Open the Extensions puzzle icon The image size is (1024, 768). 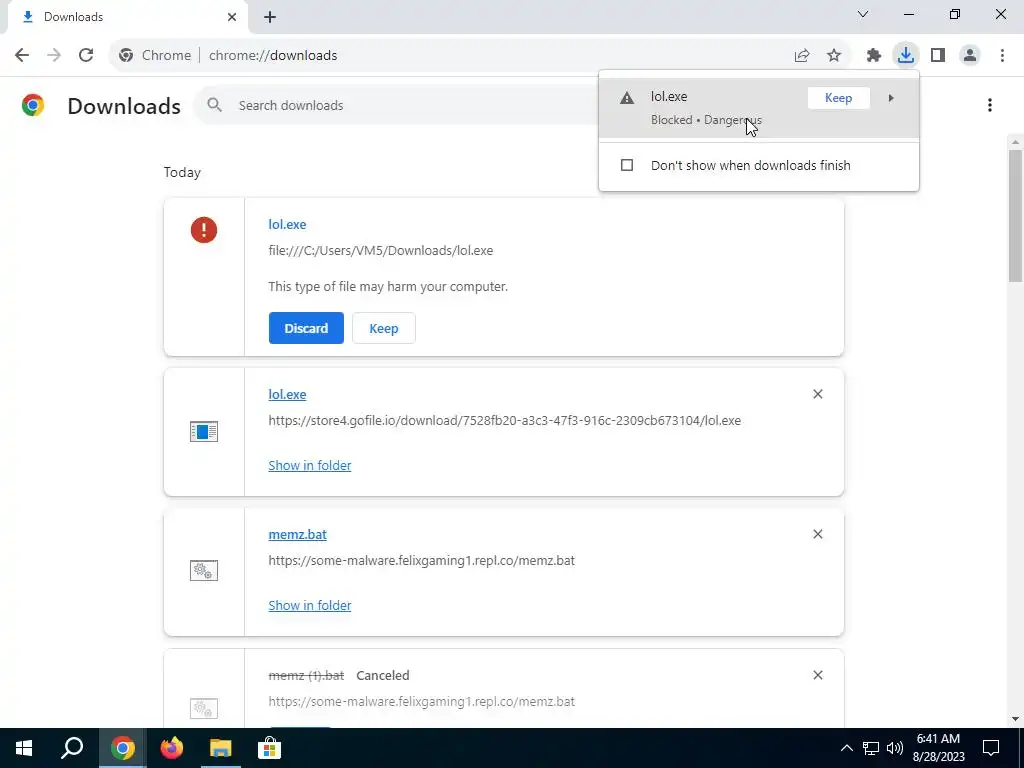point(874,56)
